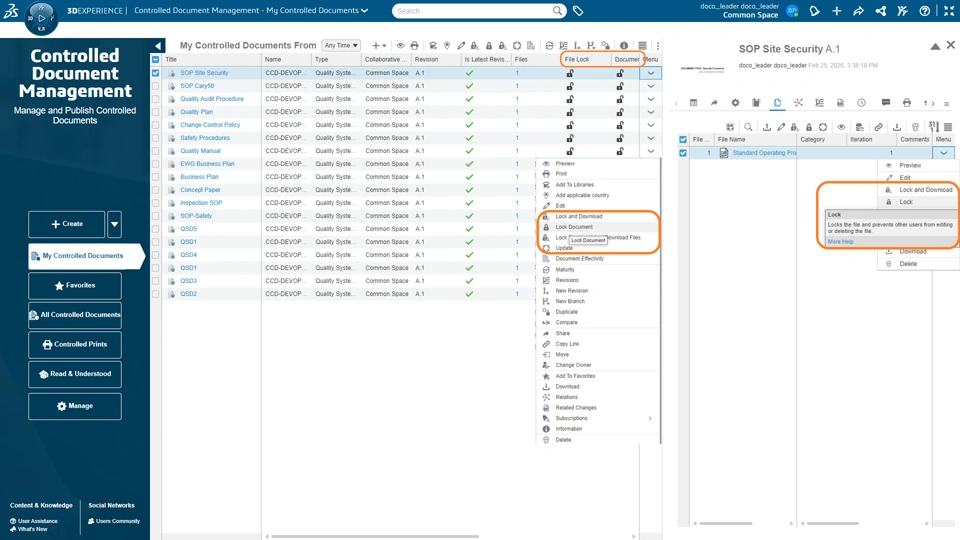Open the menu chevron for Quality Audit Procedure row

[651, 99]
